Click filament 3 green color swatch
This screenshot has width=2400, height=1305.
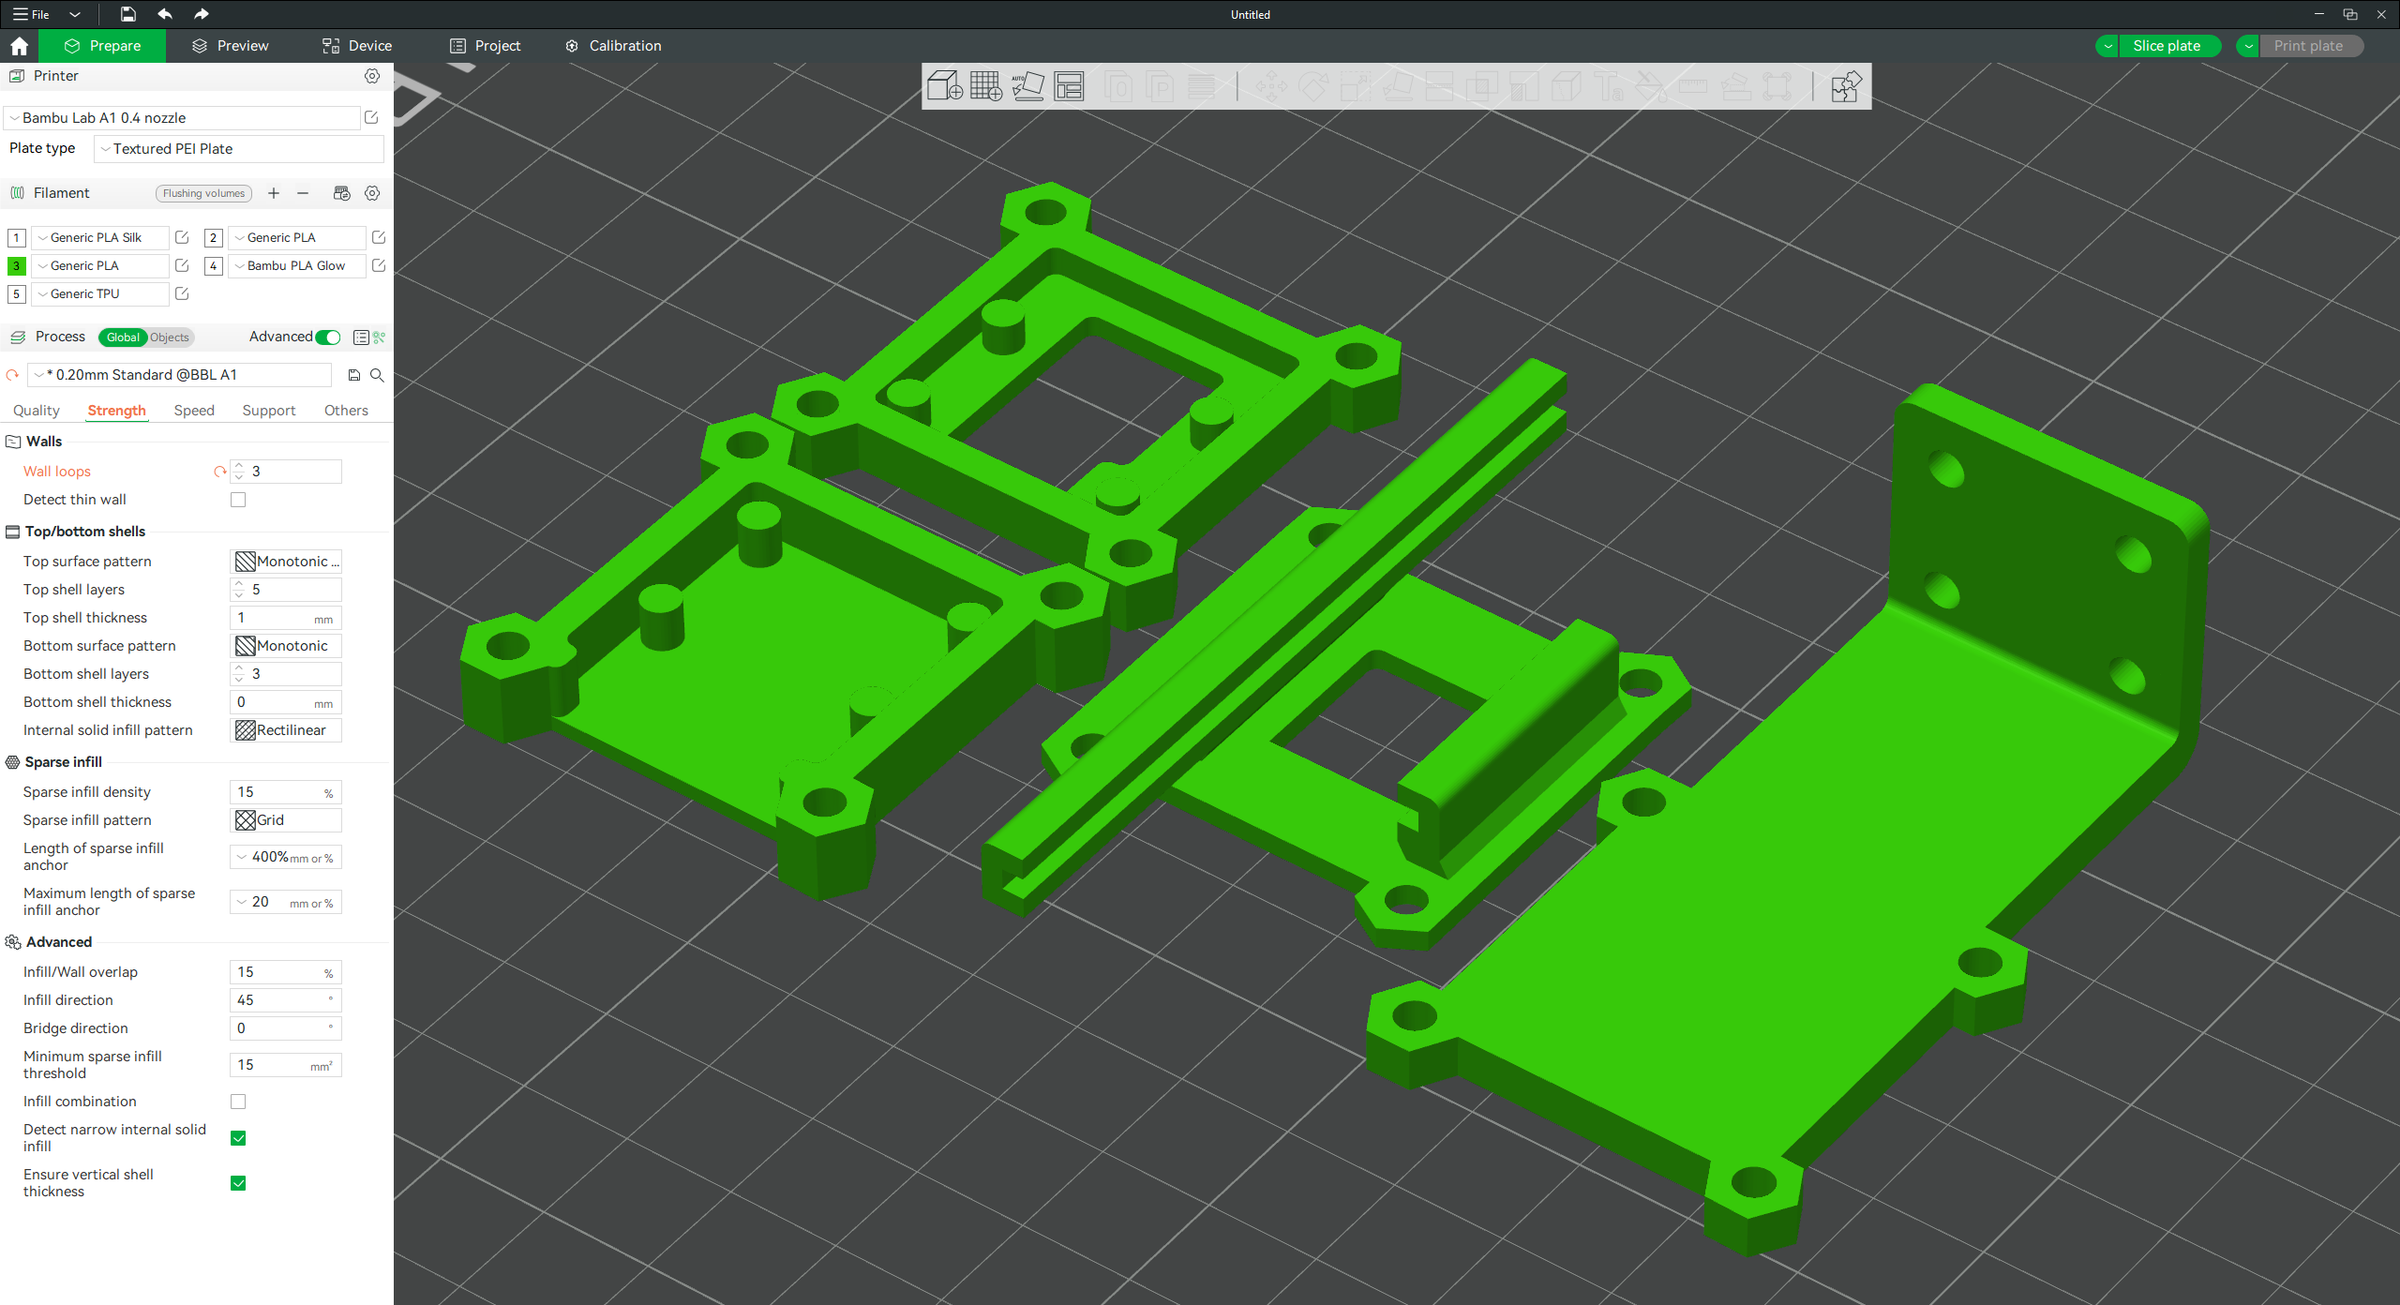[16, 265]
